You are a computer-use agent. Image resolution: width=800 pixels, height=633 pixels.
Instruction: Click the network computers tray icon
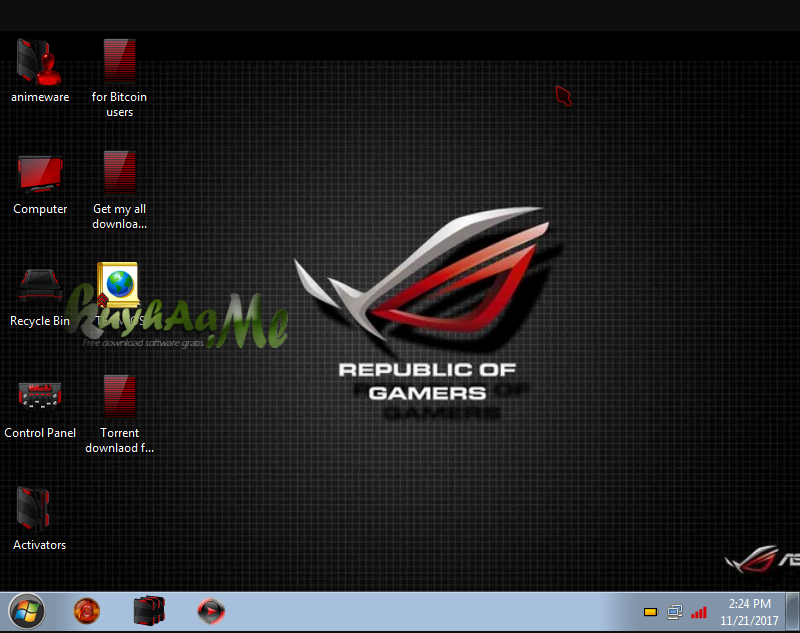click(x=674, y=612)
